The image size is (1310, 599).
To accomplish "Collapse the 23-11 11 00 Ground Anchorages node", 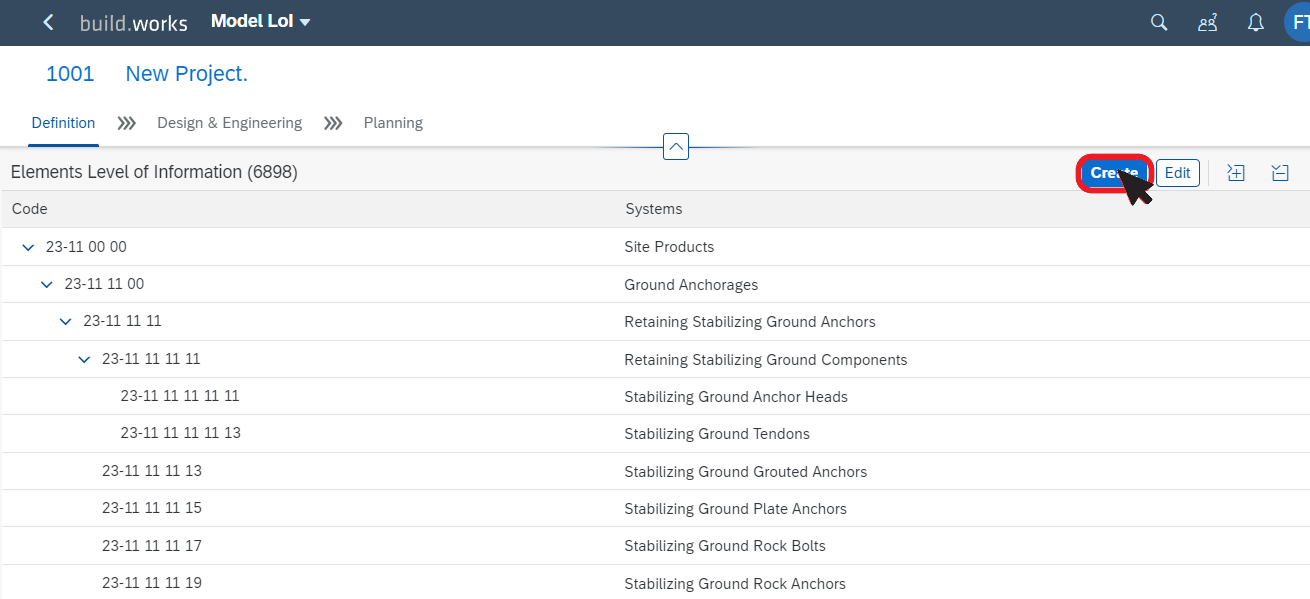I will 46,284.
